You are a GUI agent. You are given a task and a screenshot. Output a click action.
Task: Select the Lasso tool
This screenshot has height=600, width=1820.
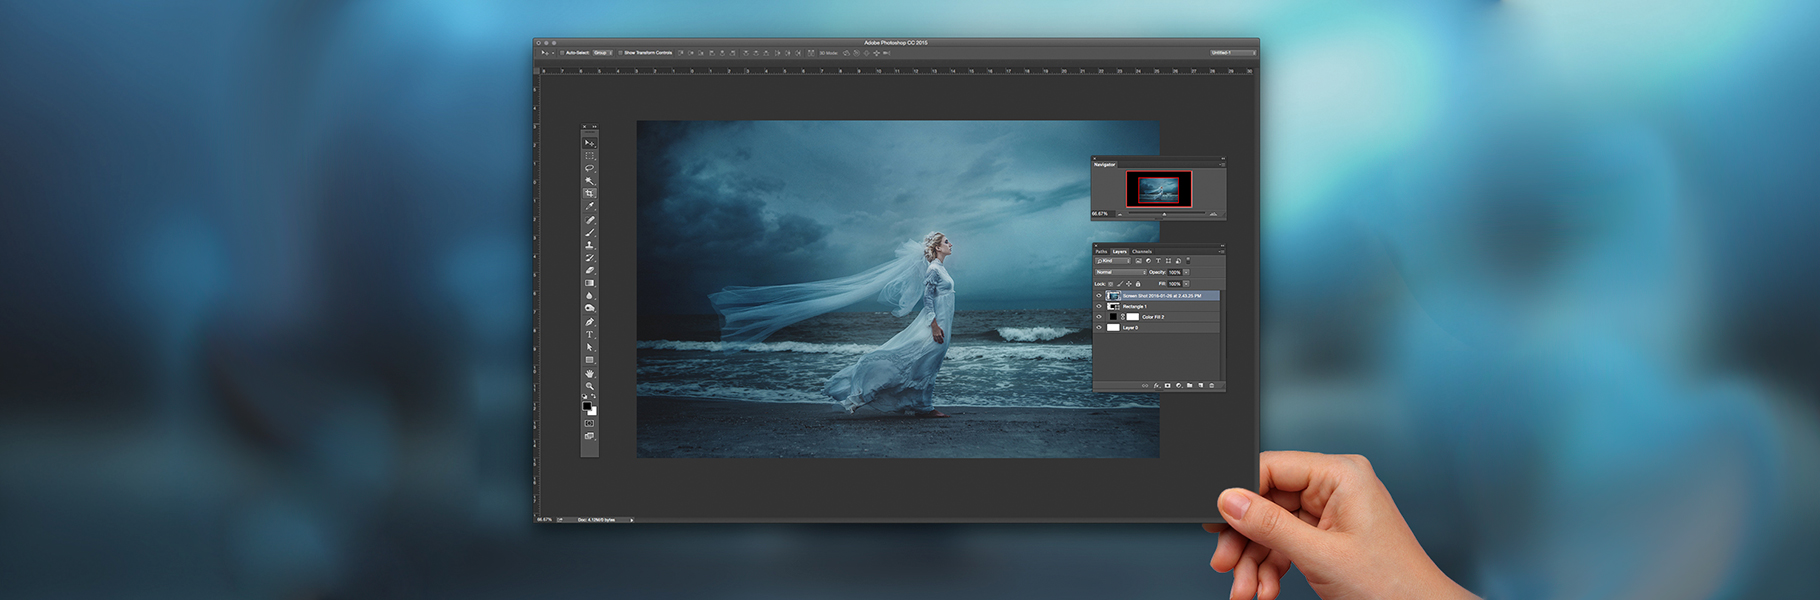pos(589,168)
